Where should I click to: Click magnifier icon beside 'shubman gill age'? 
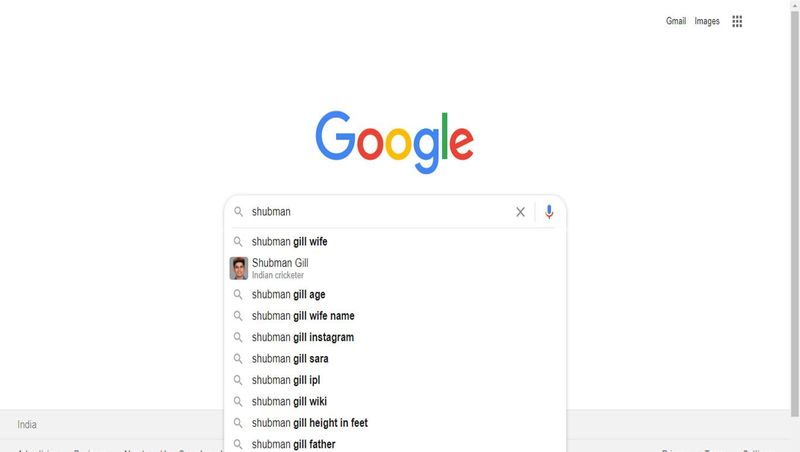[x=238, y=294]
